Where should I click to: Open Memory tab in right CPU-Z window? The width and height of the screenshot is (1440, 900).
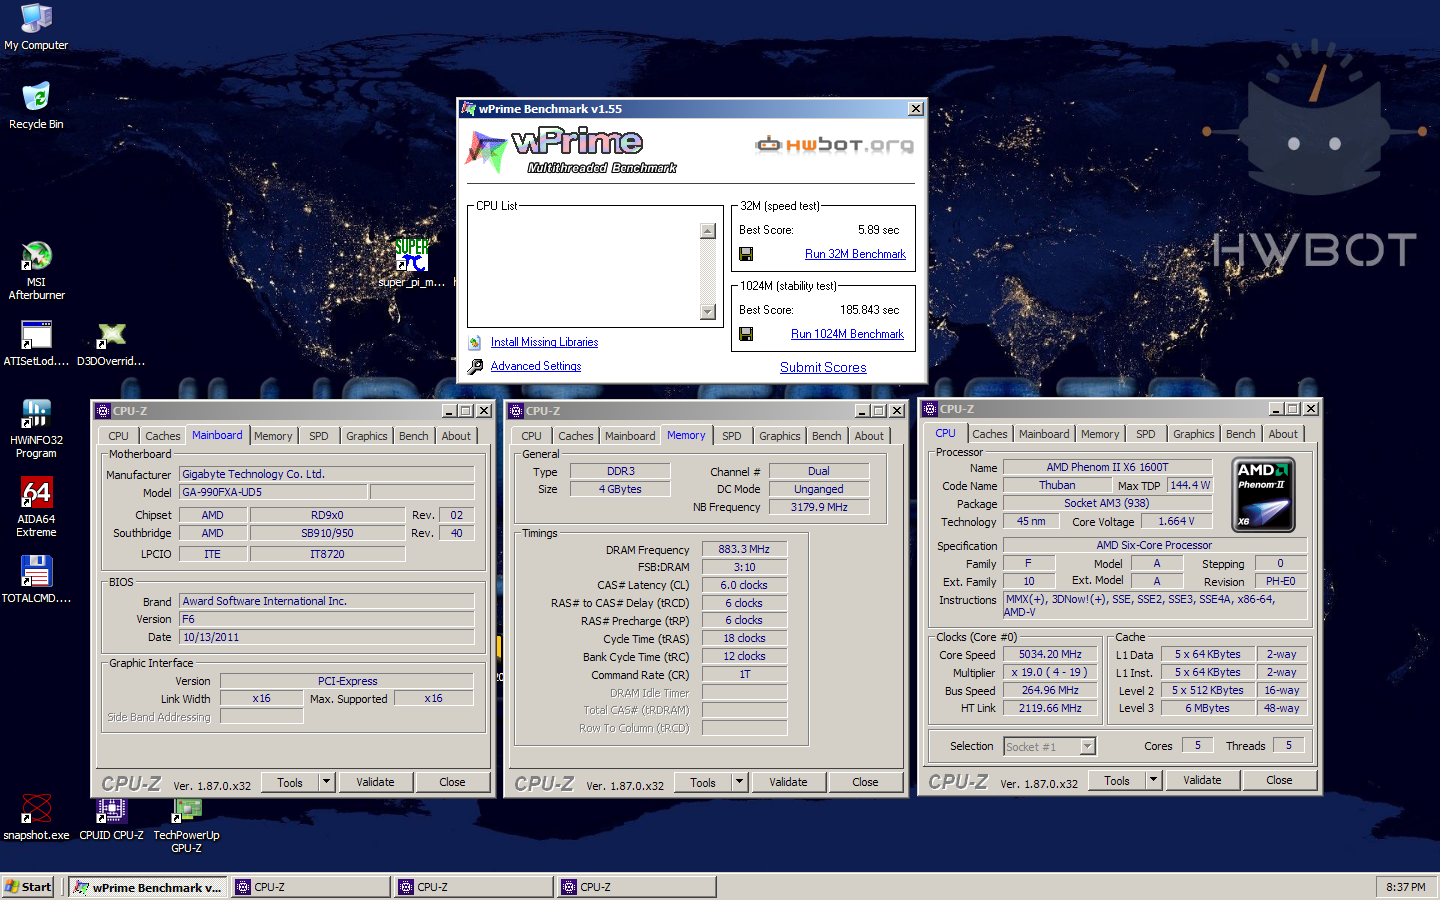(x=1100, y=434)
